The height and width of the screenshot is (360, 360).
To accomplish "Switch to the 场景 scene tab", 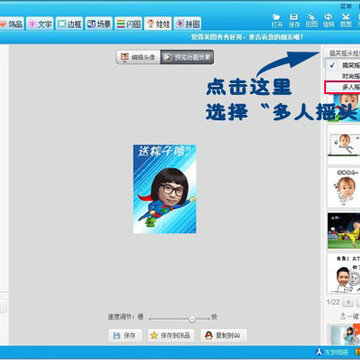I will [x=99, y=24].
